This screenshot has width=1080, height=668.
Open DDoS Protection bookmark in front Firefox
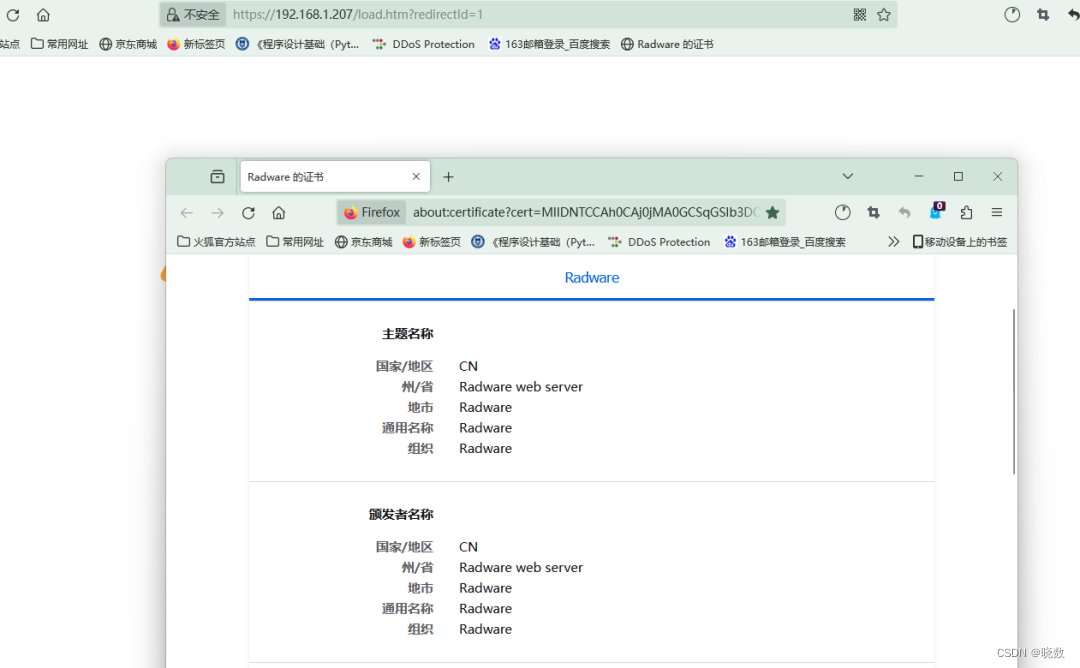pos(659,242)
